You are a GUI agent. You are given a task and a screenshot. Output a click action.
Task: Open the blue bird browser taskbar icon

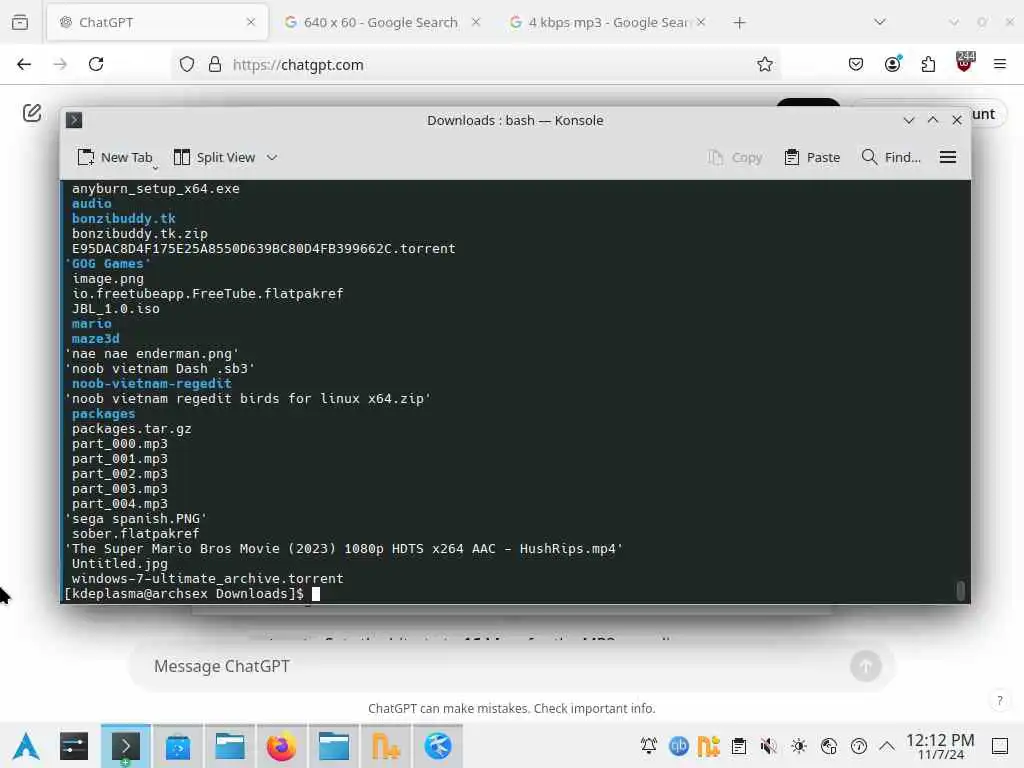tap(438, 746)
